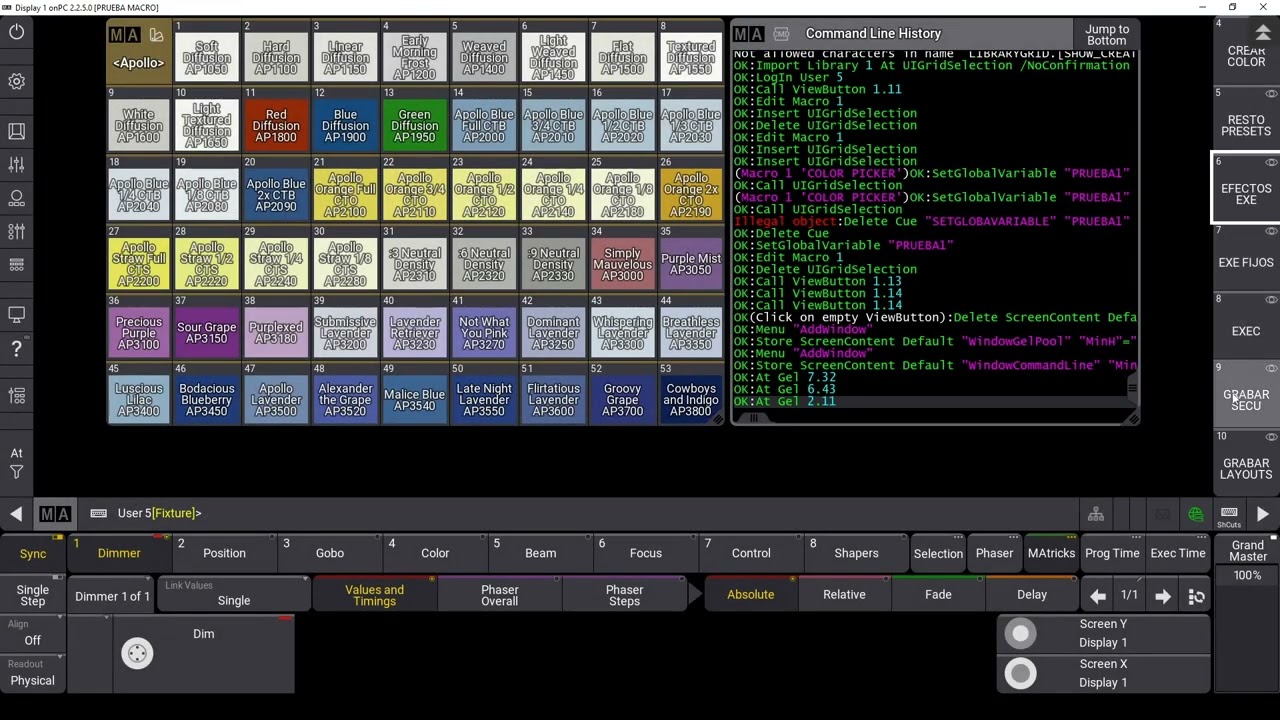Select the Color feature group tab
Screen dimensions: 1280x720
435,553
